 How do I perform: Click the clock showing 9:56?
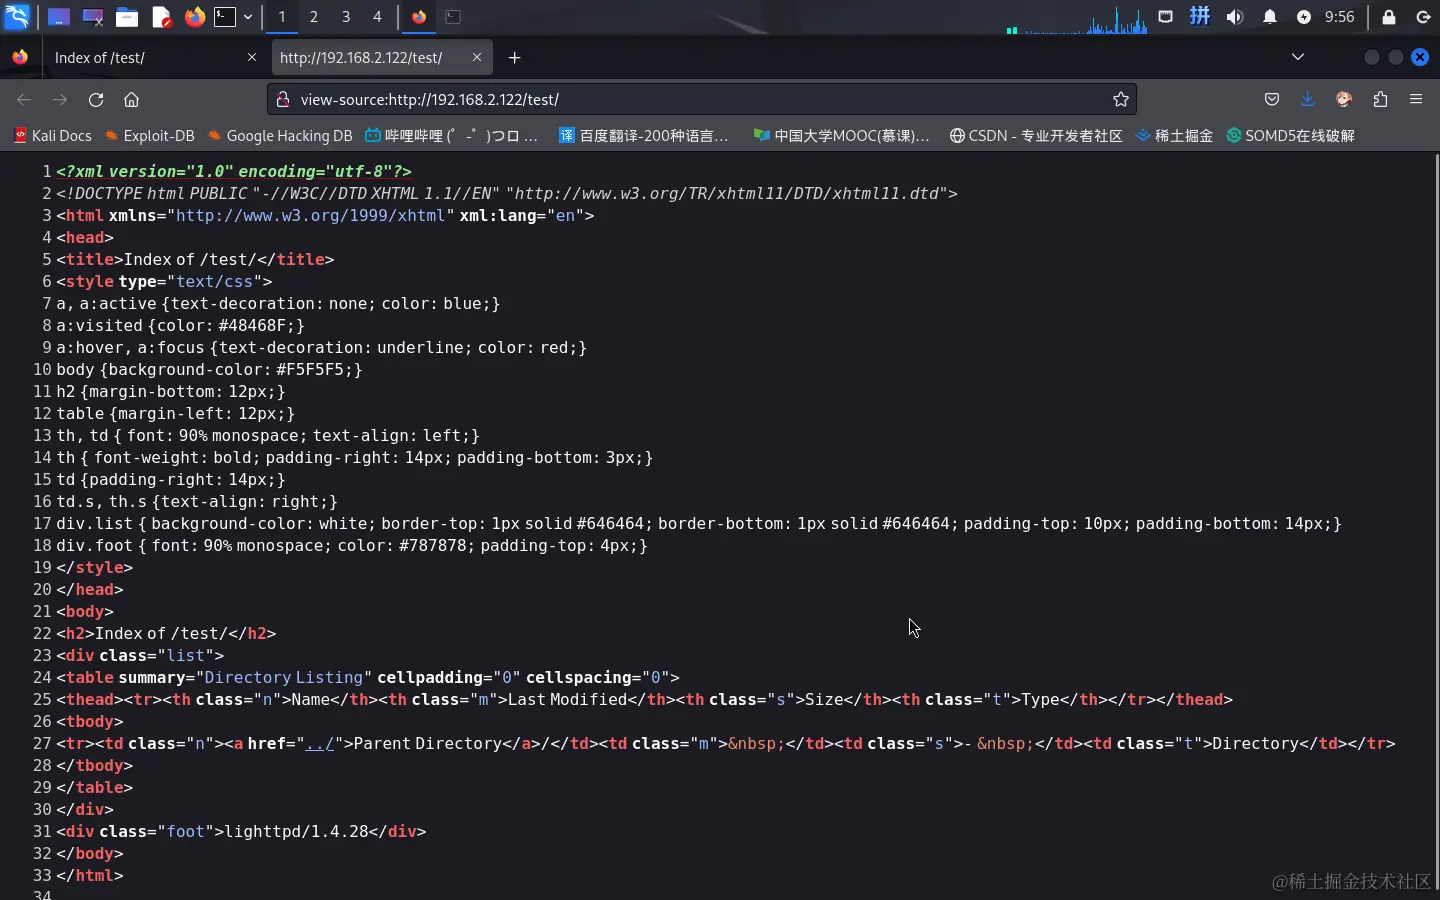(x=1339, y=17)
